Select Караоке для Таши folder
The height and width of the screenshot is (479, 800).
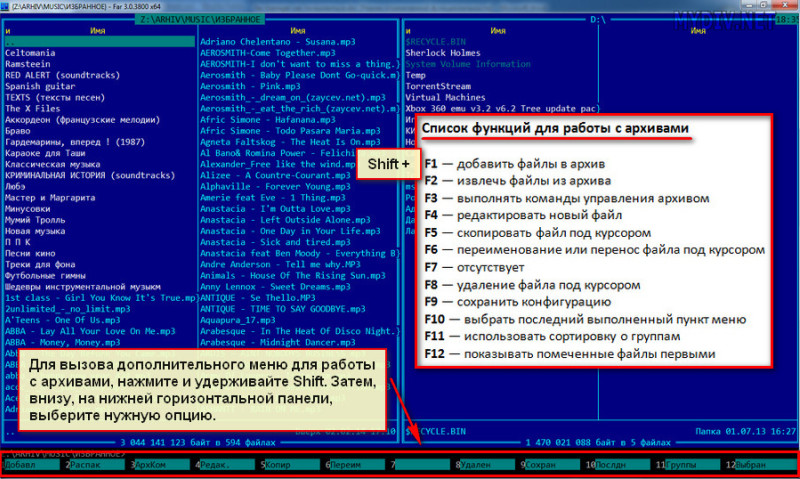[45, 153]
